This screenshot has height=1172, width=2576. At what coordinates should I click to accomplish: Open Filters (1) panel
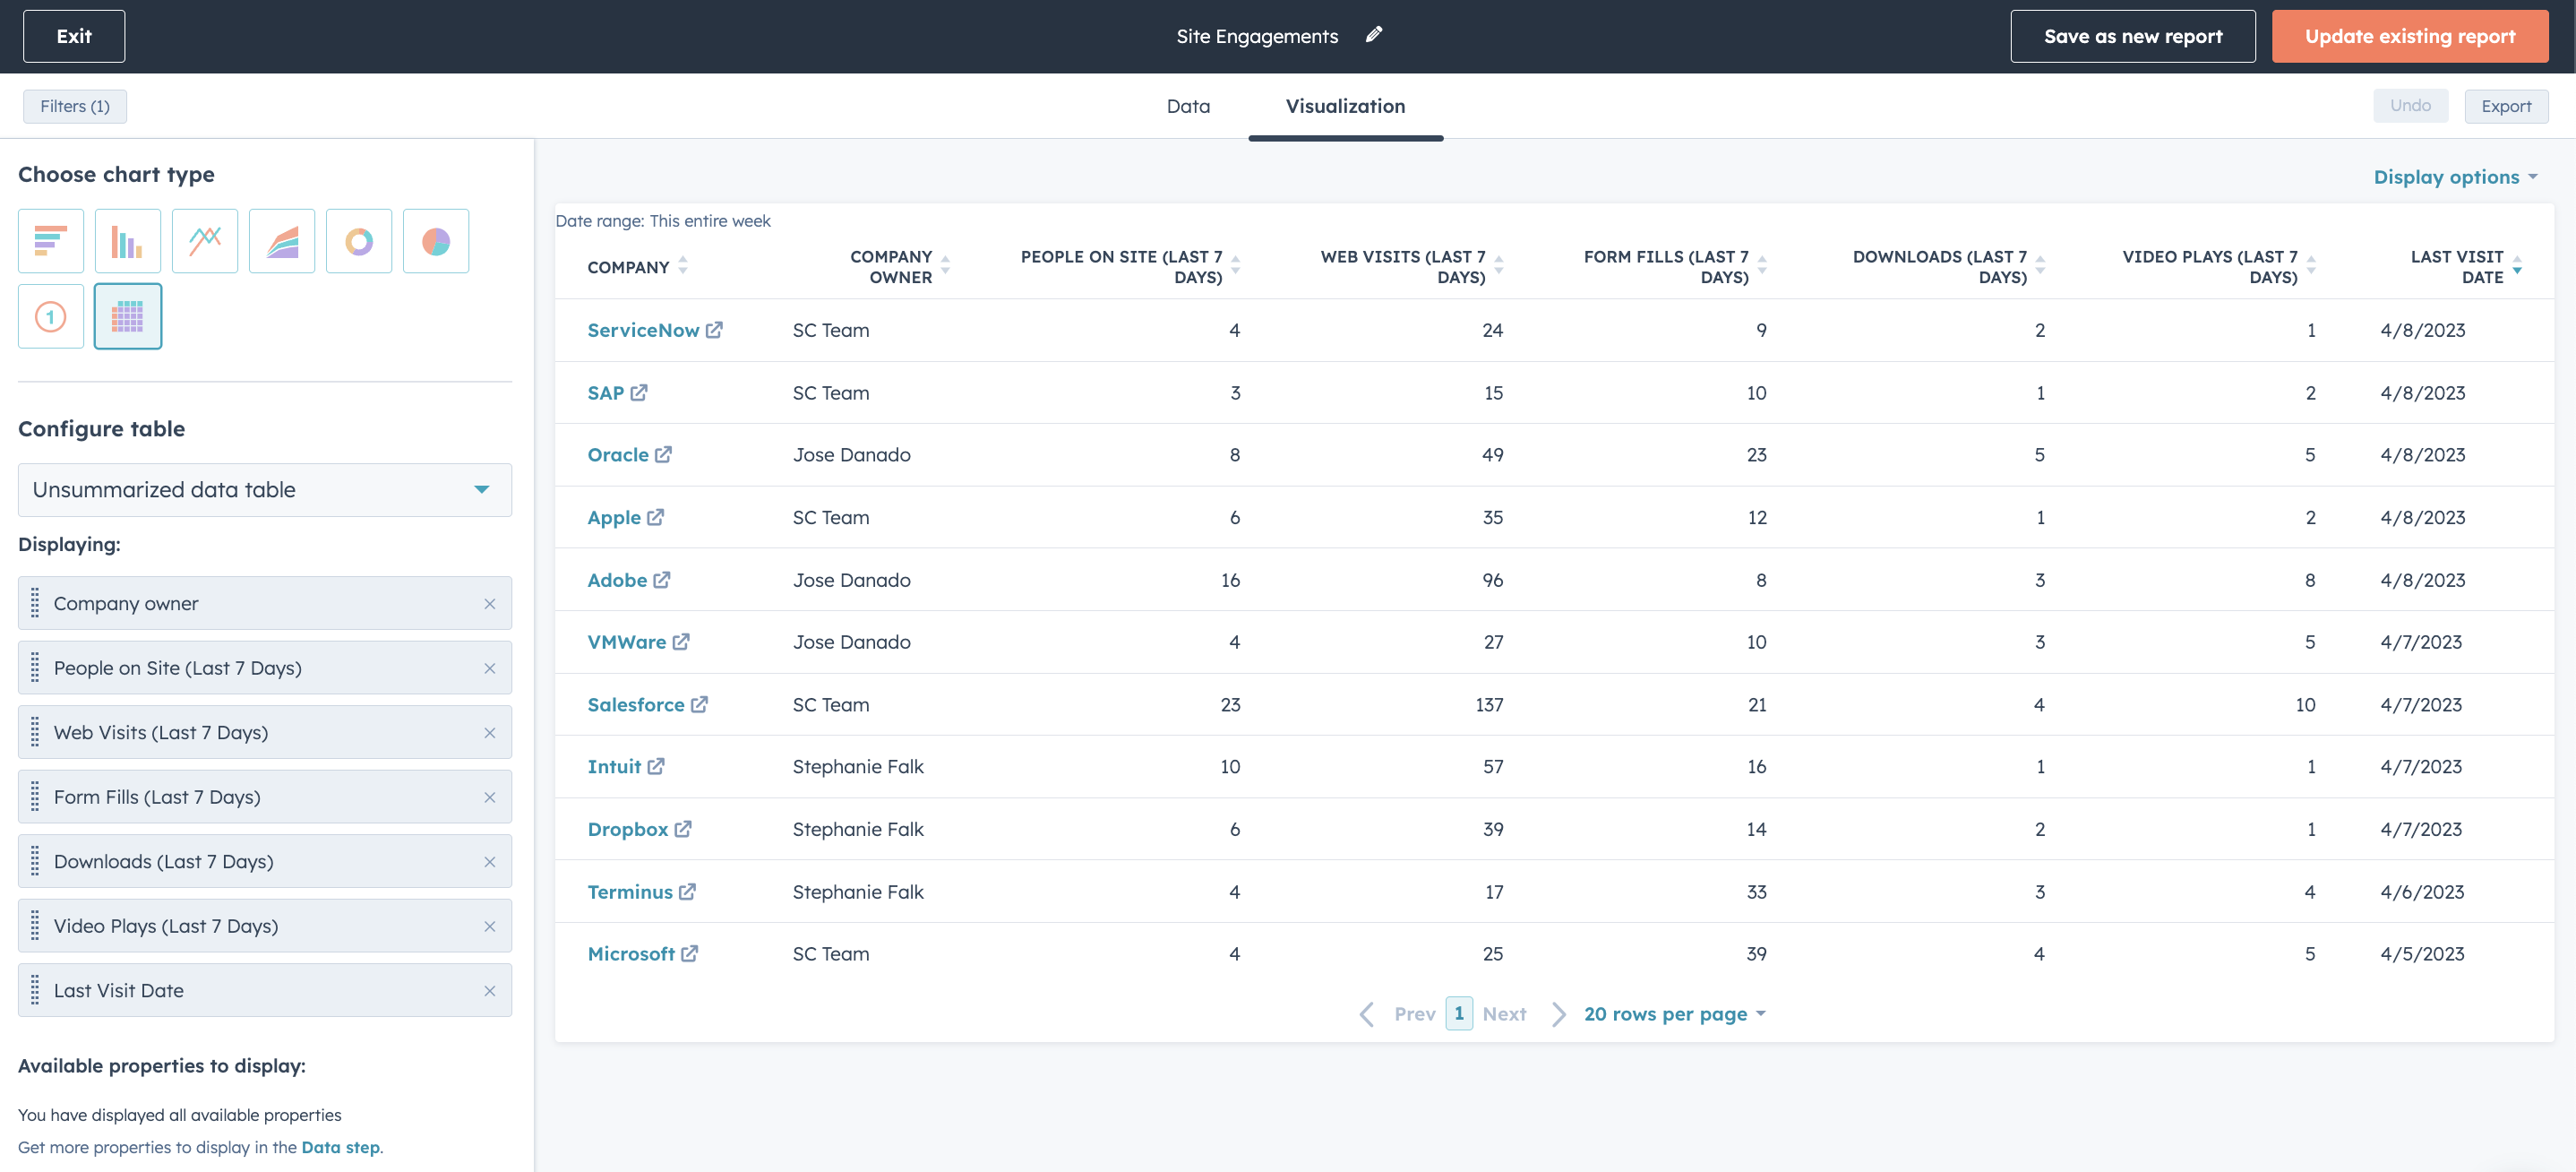pyautogui.click(x=75, y=106)
